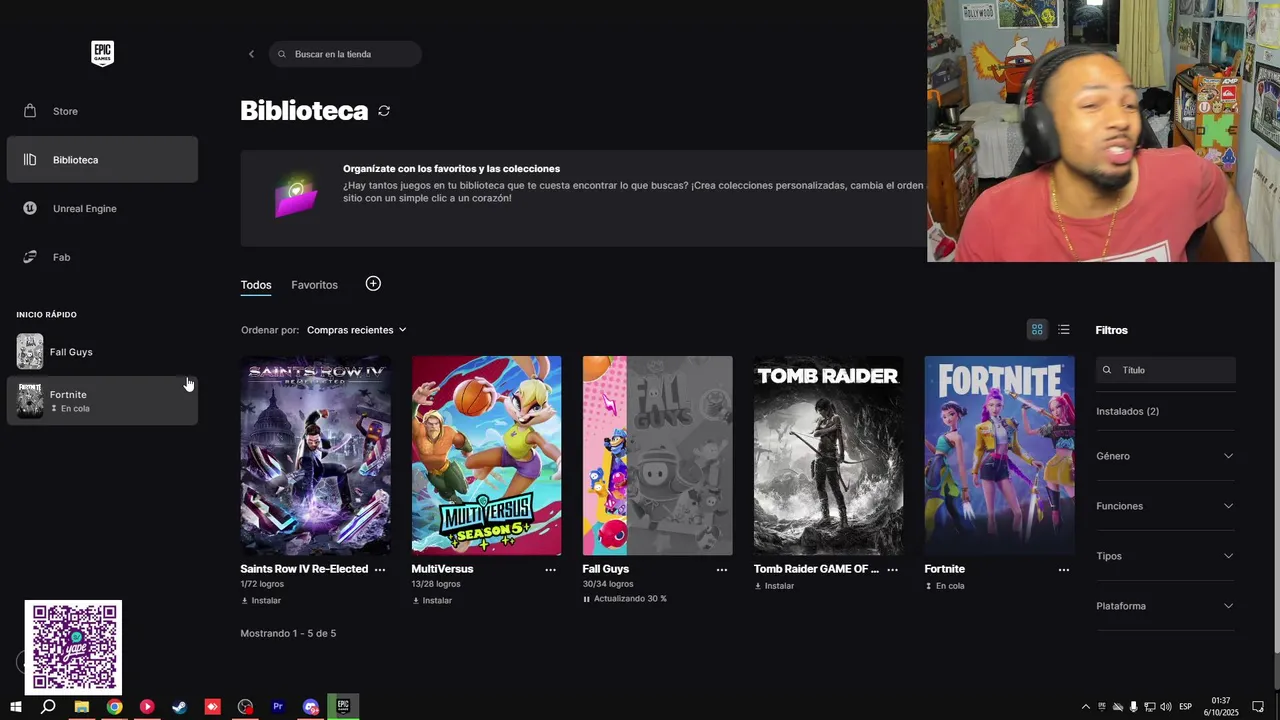Open Windows search from the taskbar
This screenshot has width=1280, height=720.
(x=48, y=707)
